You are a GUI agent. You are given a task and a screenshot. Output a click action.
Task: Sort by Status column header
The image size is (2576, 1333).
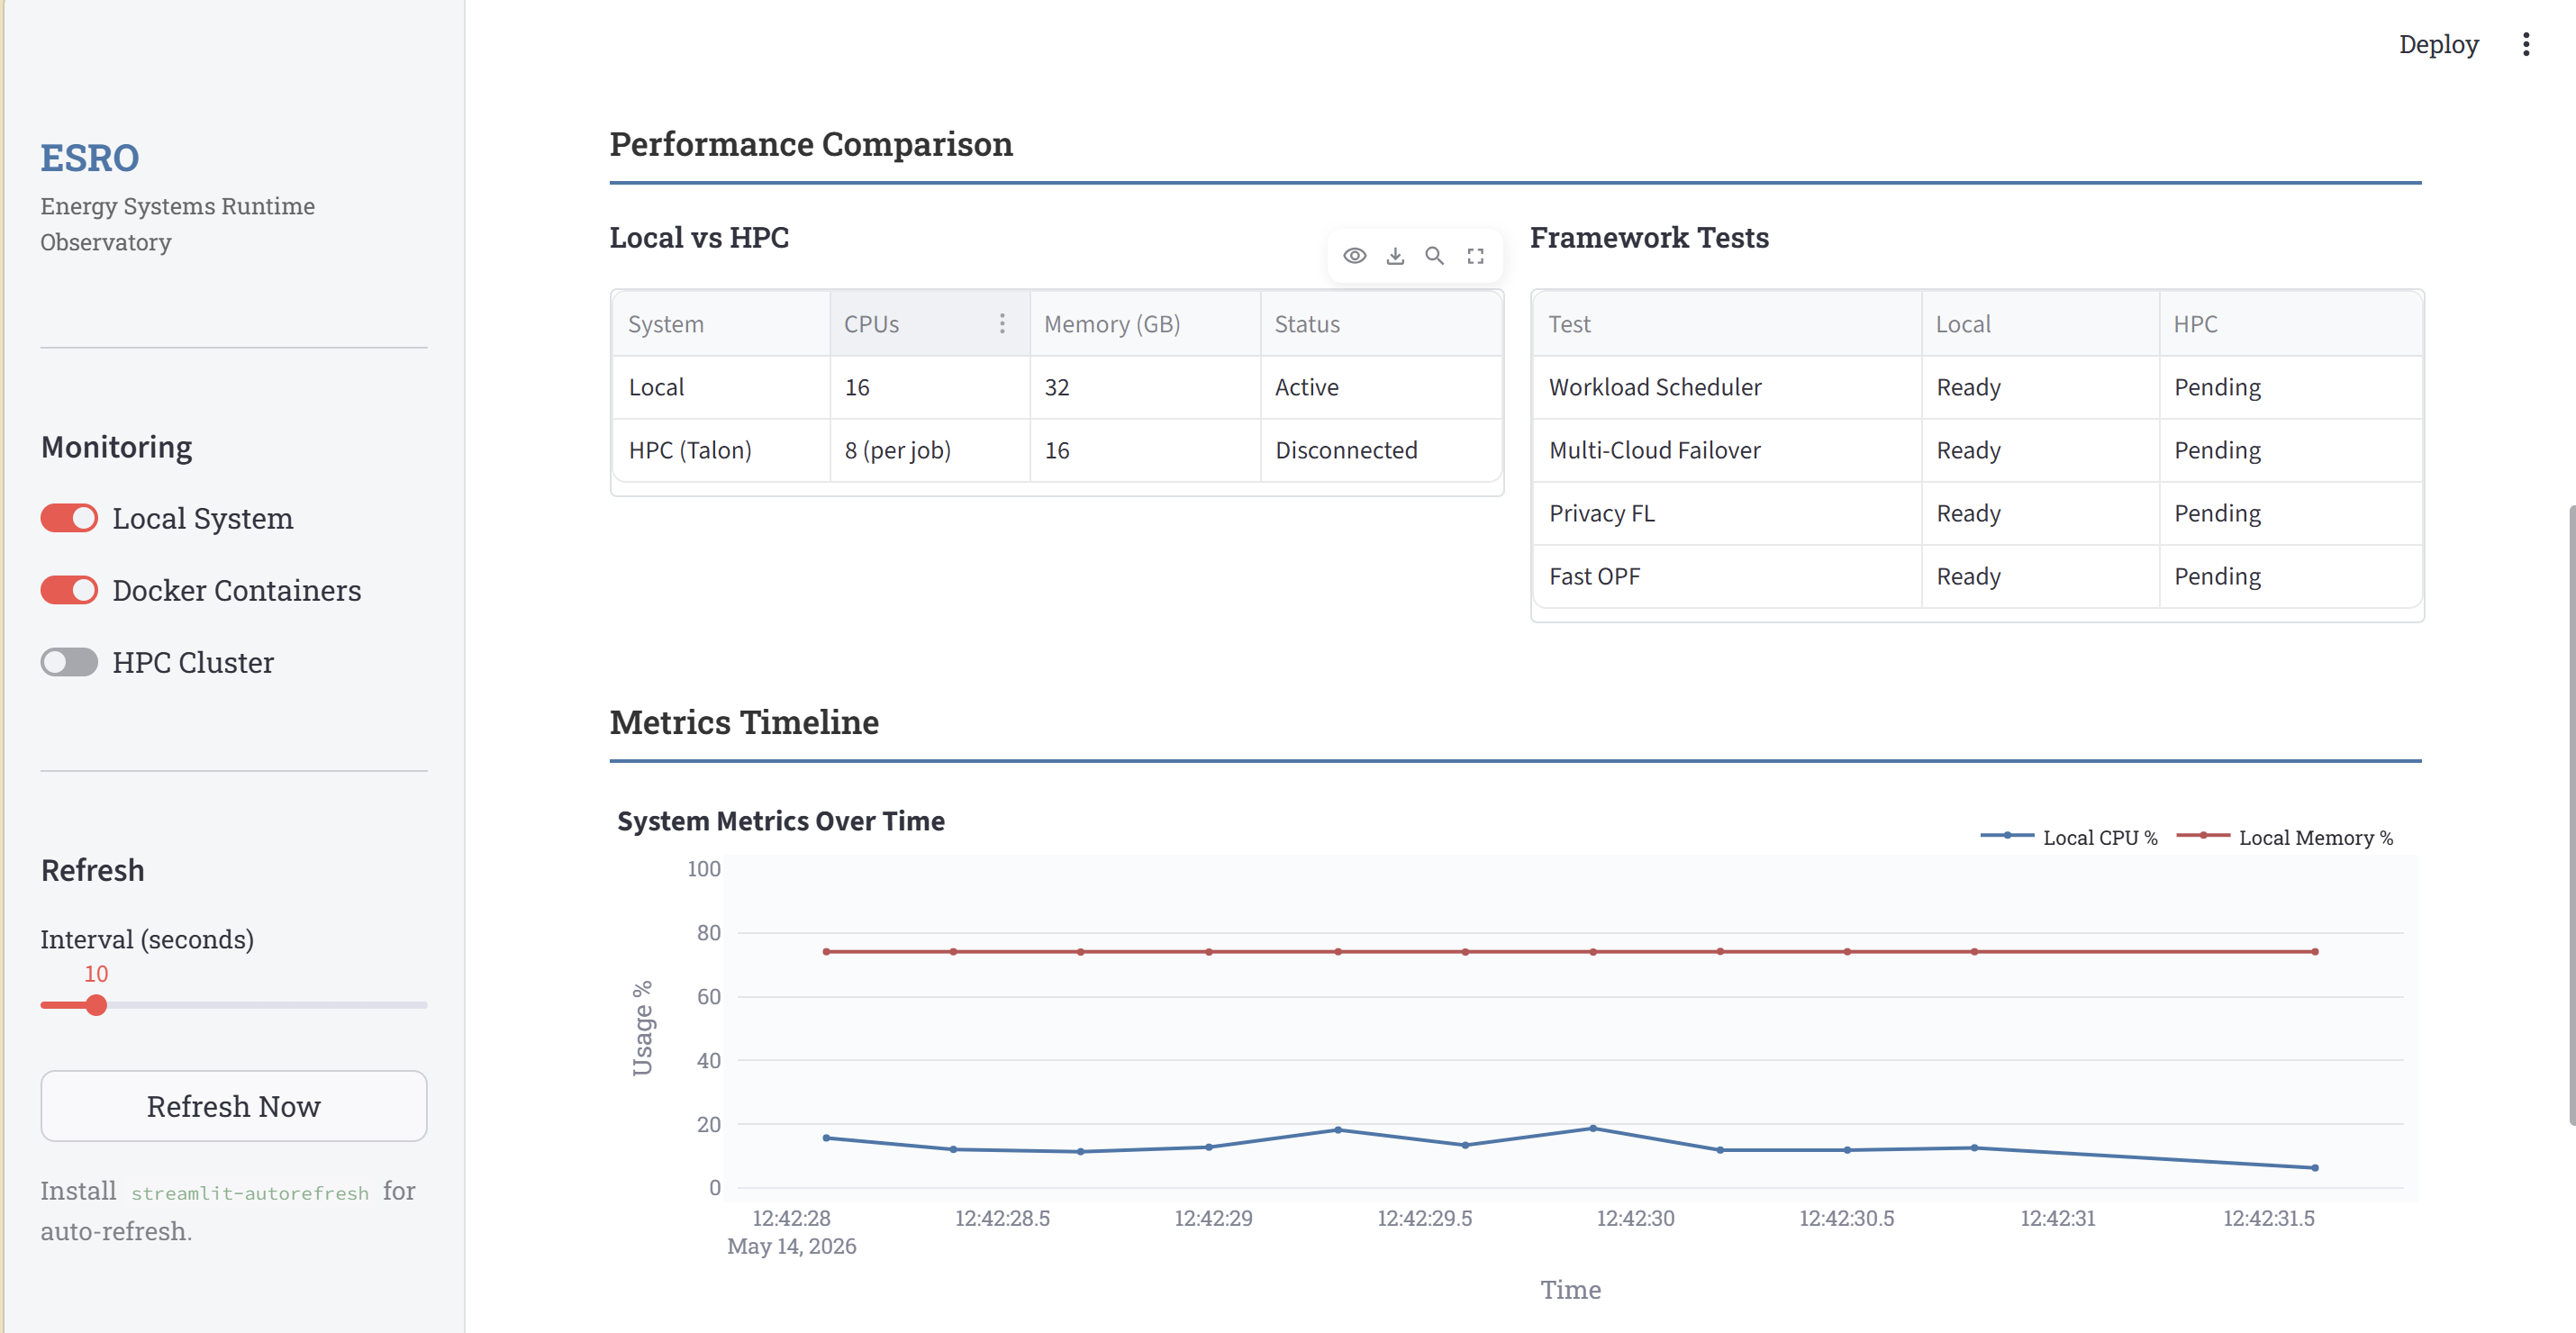(1381, 324)
